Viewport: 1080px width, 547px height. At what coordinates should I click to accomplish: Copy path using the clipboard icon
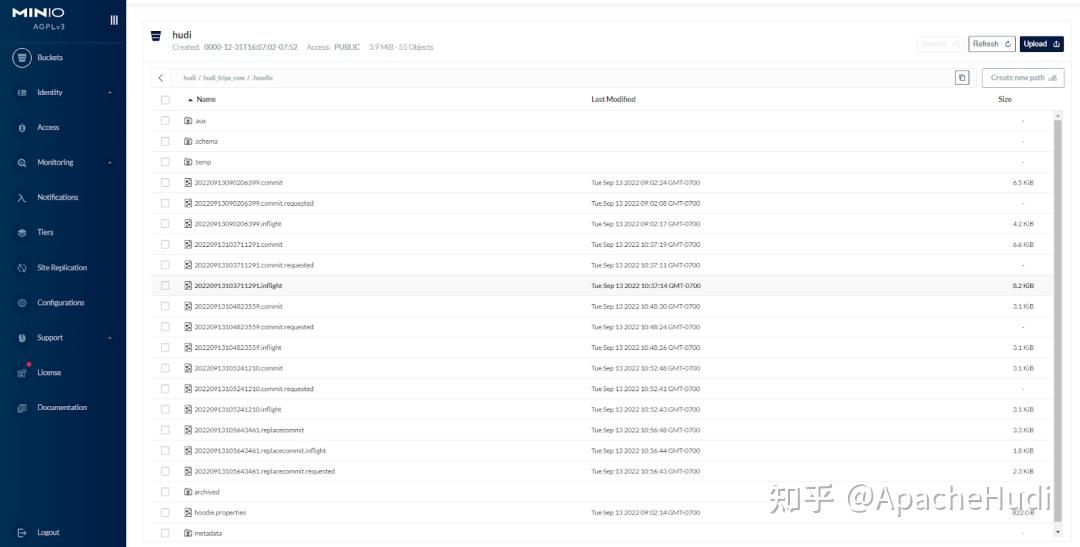(x=962, y=78)
